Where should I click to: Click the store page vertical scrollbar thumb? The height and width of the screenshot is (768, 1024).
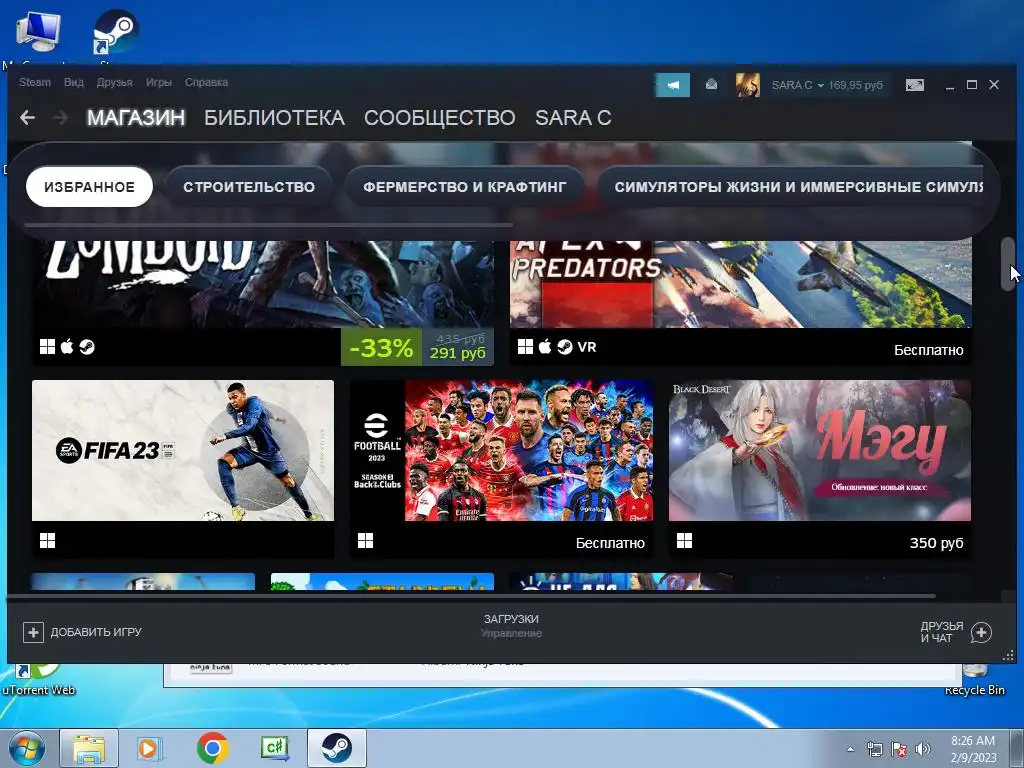click(x=1008, y=264)
